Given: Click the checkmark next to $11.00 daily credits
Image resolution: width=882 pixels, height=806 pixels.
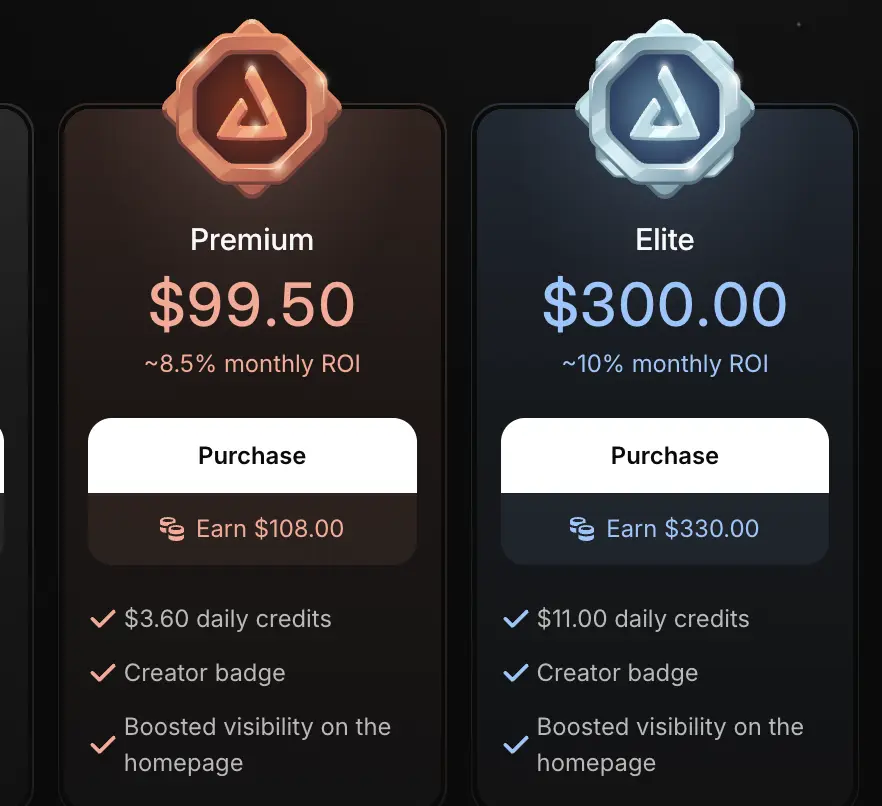Looking at the screenshot, I should 515,620.
